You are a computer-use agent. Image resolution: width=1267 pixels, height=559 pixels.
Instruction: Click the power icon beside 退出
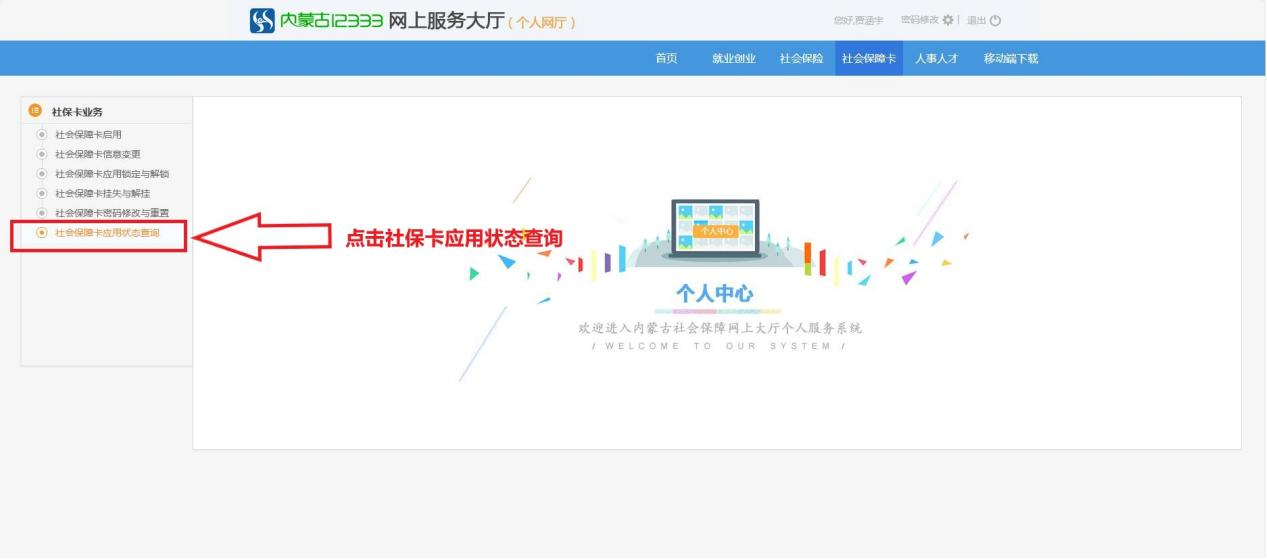(995, 20)
